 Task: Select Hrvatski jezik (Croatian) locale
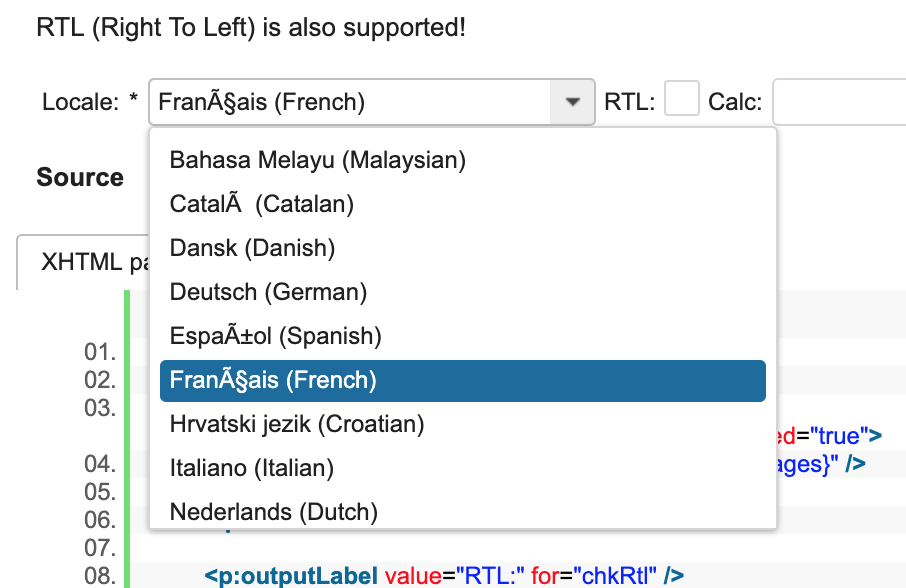tap(297, 424)
